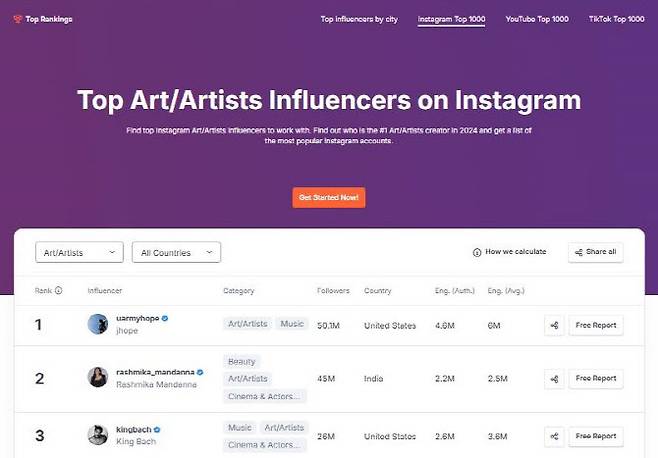Click share icon in King Bach row
Image resolution: width=658 pixels, height=458 pixels.
[555, 436]
